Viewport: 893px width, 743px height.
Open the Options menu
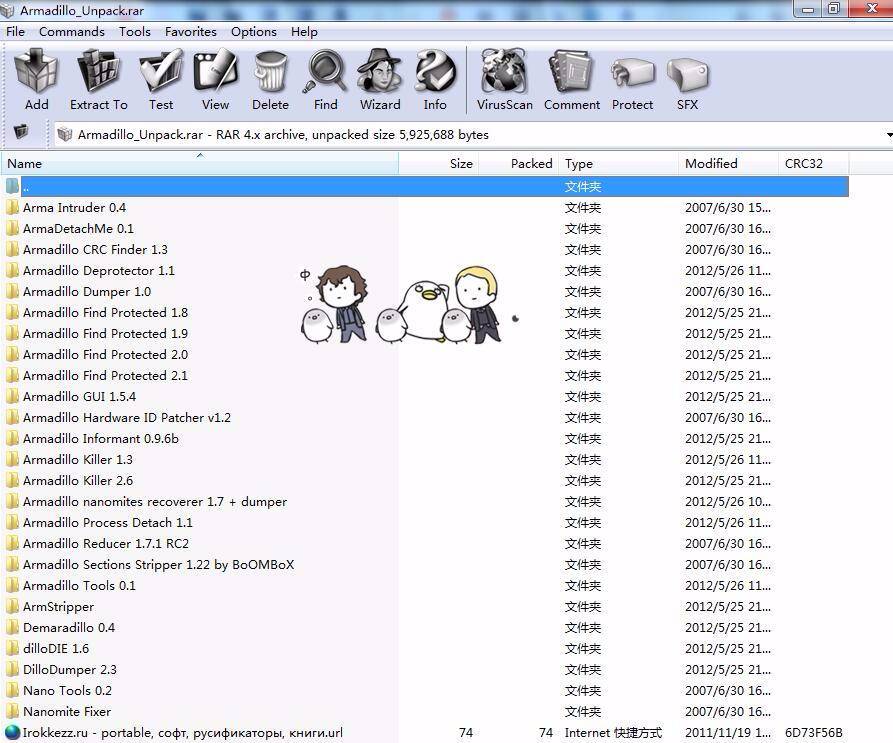click(x=253, y=32)
